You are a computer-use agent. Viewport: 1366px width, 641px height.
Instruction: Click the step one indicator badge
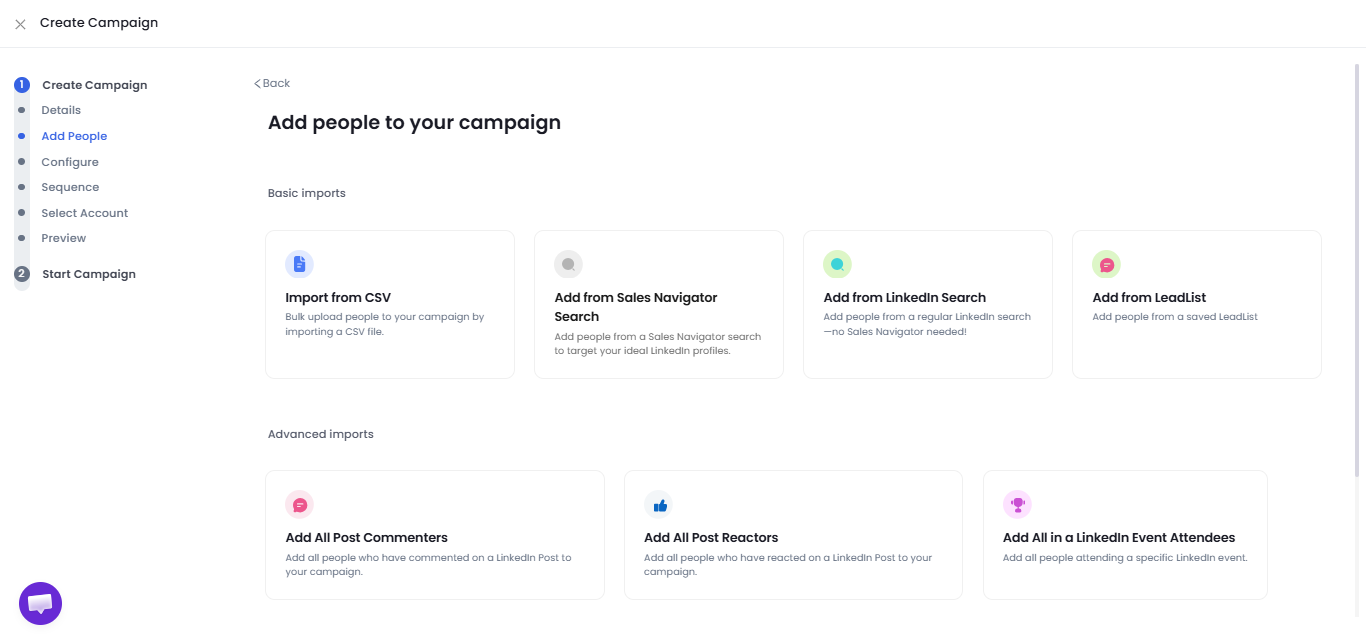21,84
